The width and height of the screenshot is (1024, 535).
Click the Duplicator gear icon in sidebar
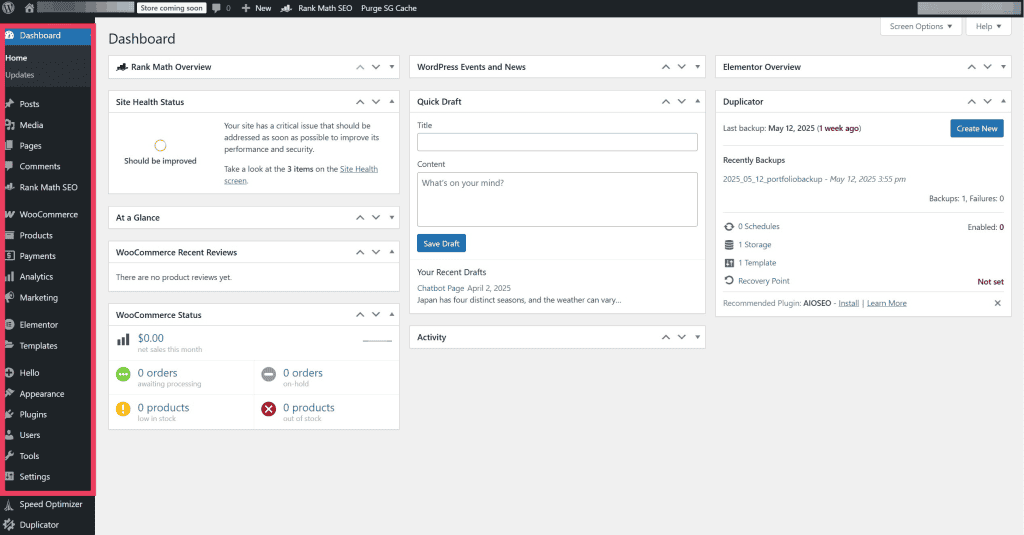point(9,525)
